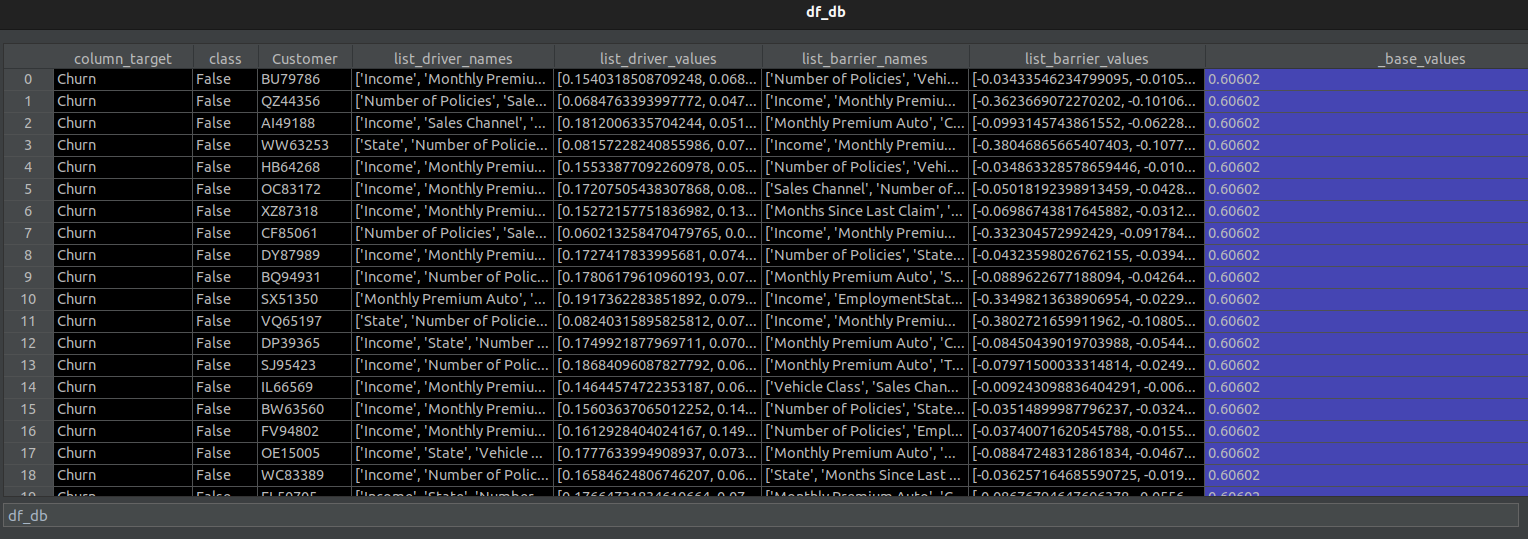
Task: Select the list_barrier_names column header
Action: (865, 59)
